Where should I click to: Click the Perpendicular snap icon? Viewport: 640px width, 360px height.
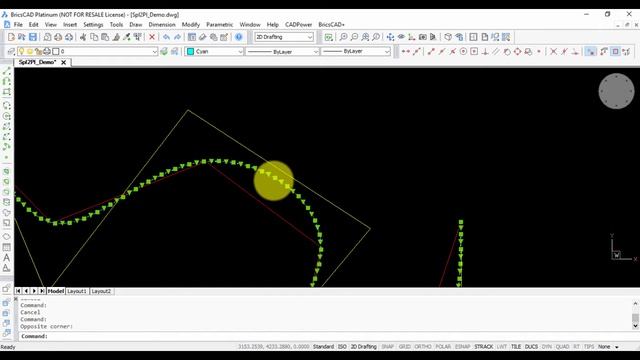485,51
